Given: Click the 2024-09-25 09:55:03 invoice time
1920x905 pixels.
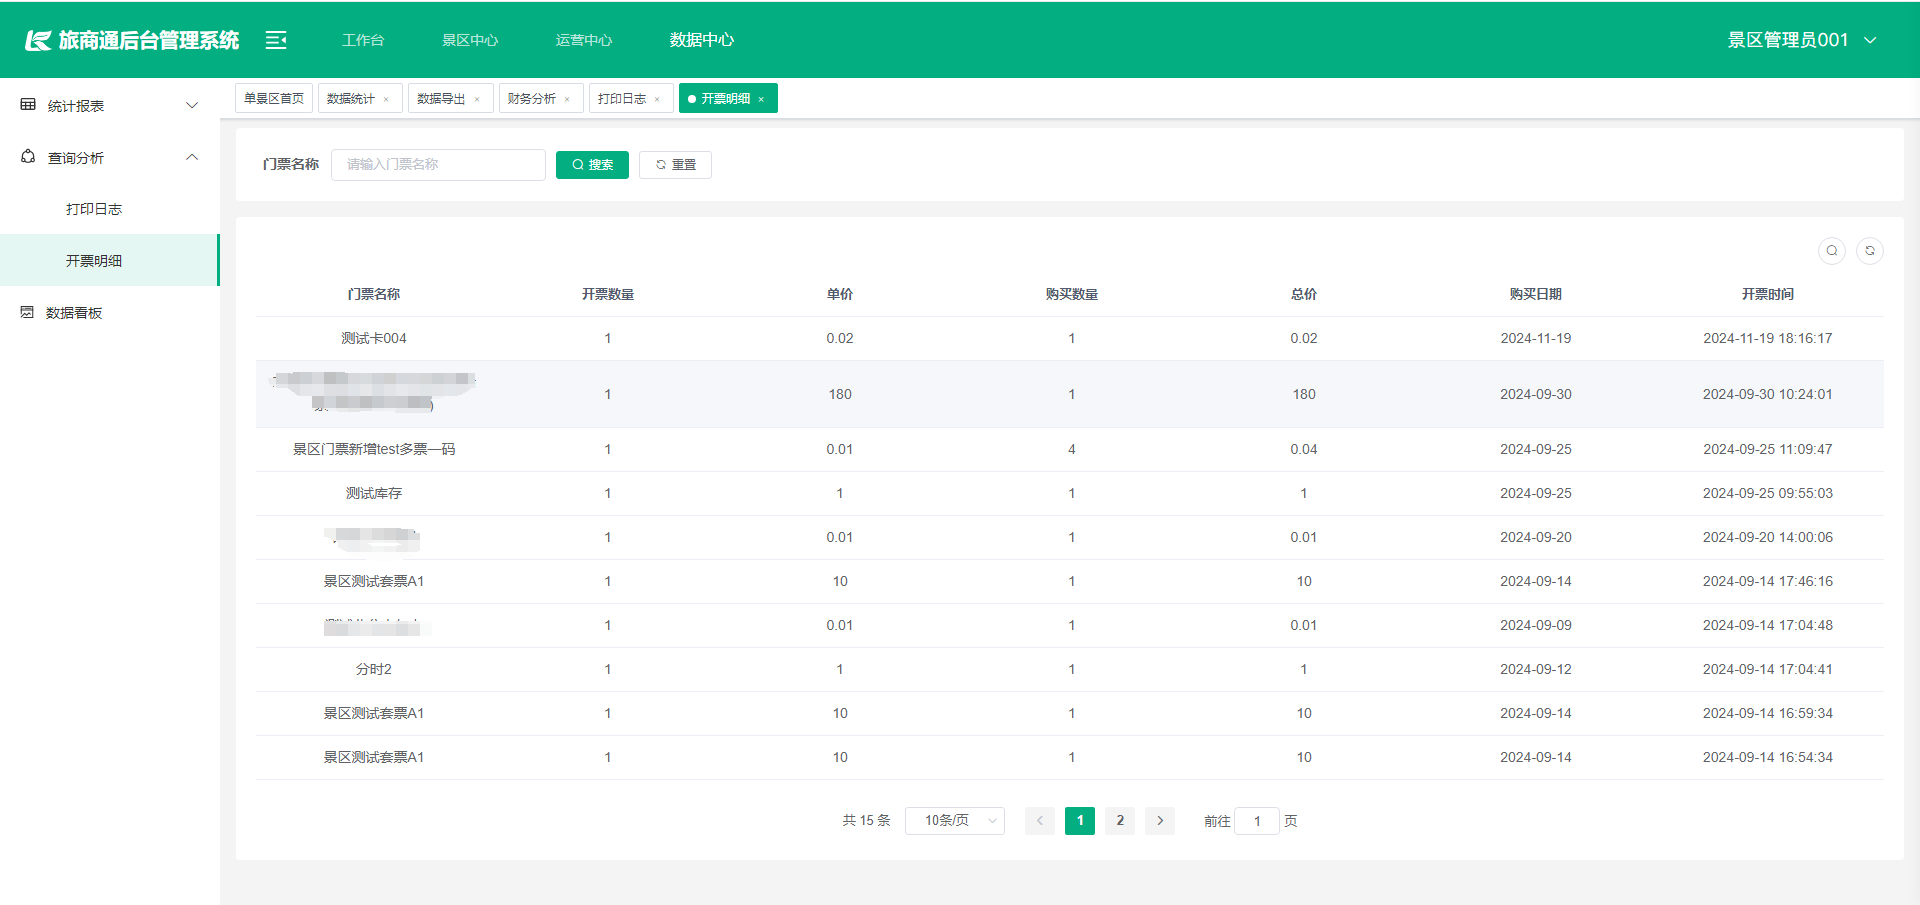Looking at the screenshot, I should [1768, 493].
